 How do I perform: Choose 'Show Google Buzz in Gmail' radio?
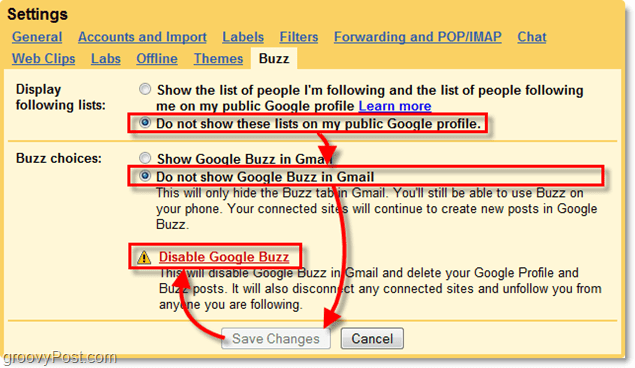pos(145,158)
